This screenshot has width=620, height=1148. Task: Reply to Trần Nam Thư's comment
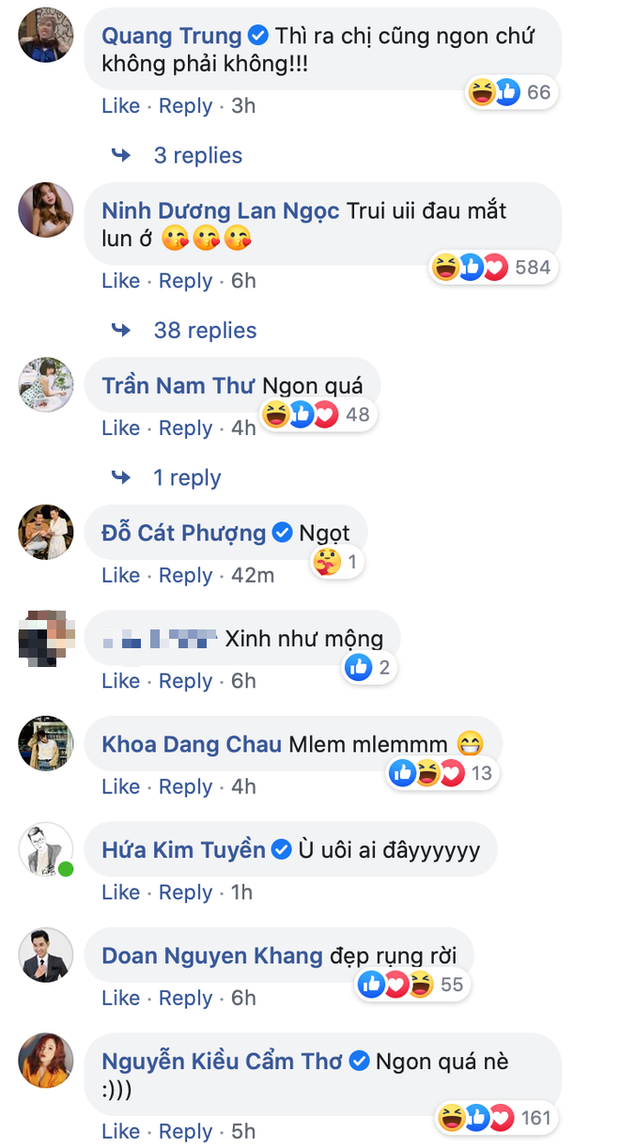185,428
